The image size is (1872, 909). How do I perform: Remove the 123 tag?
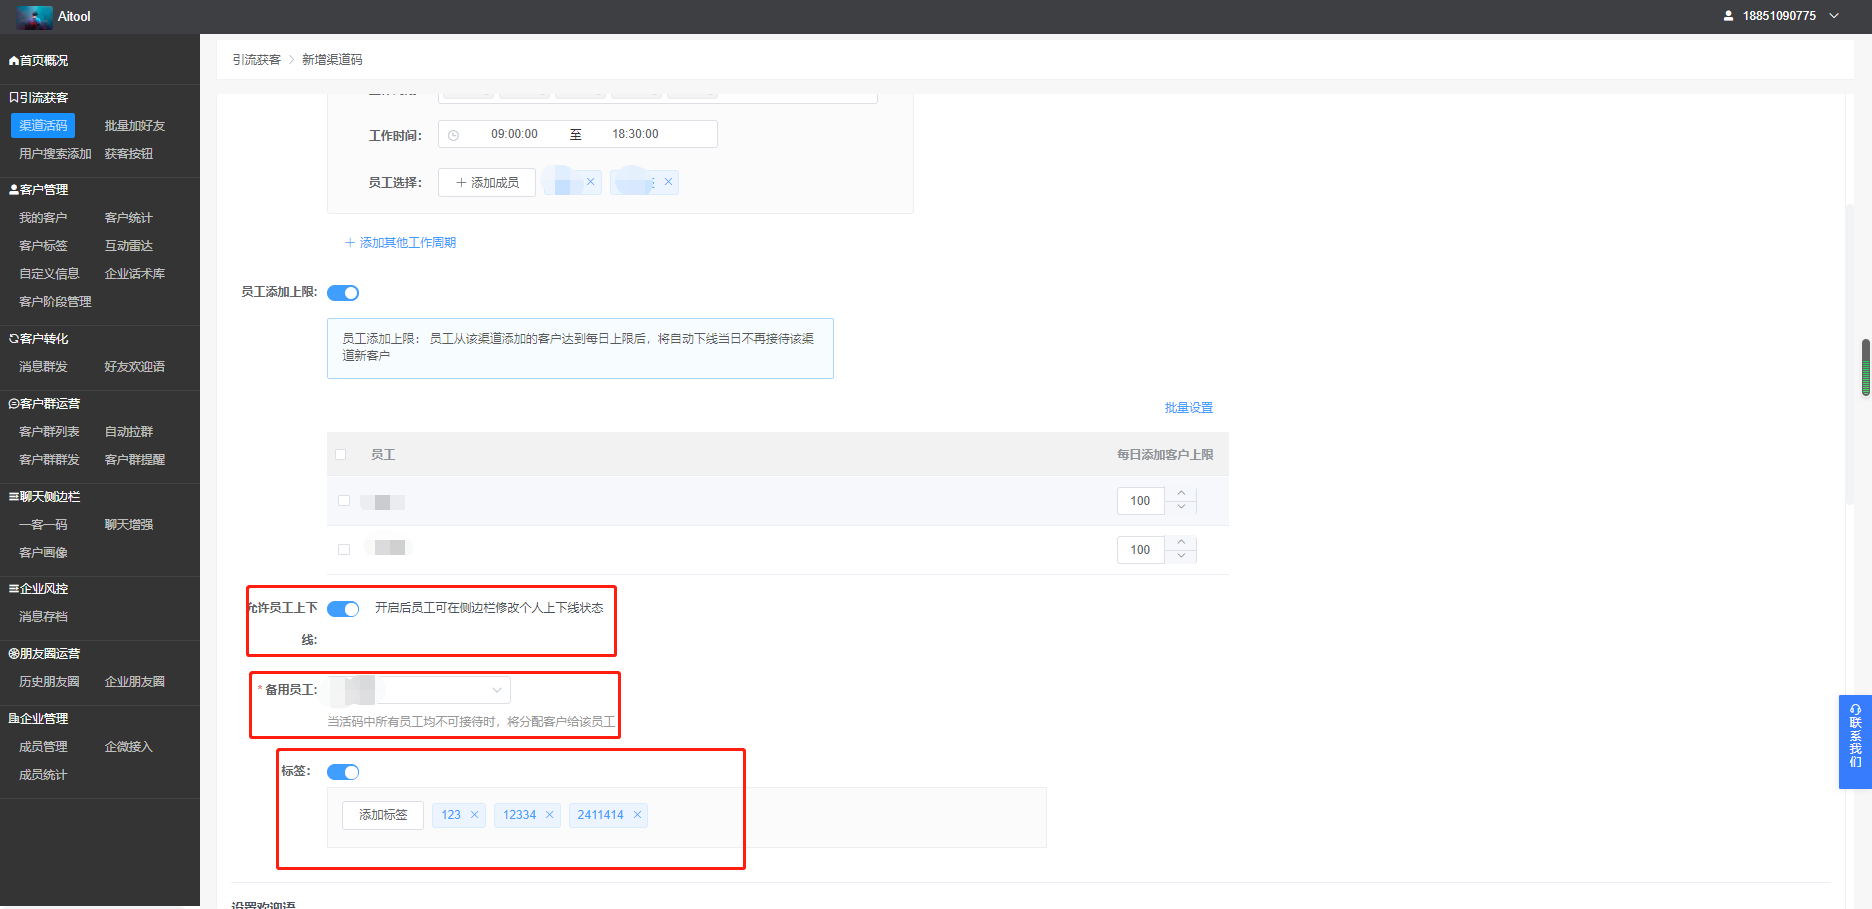[x=474, y=815]
